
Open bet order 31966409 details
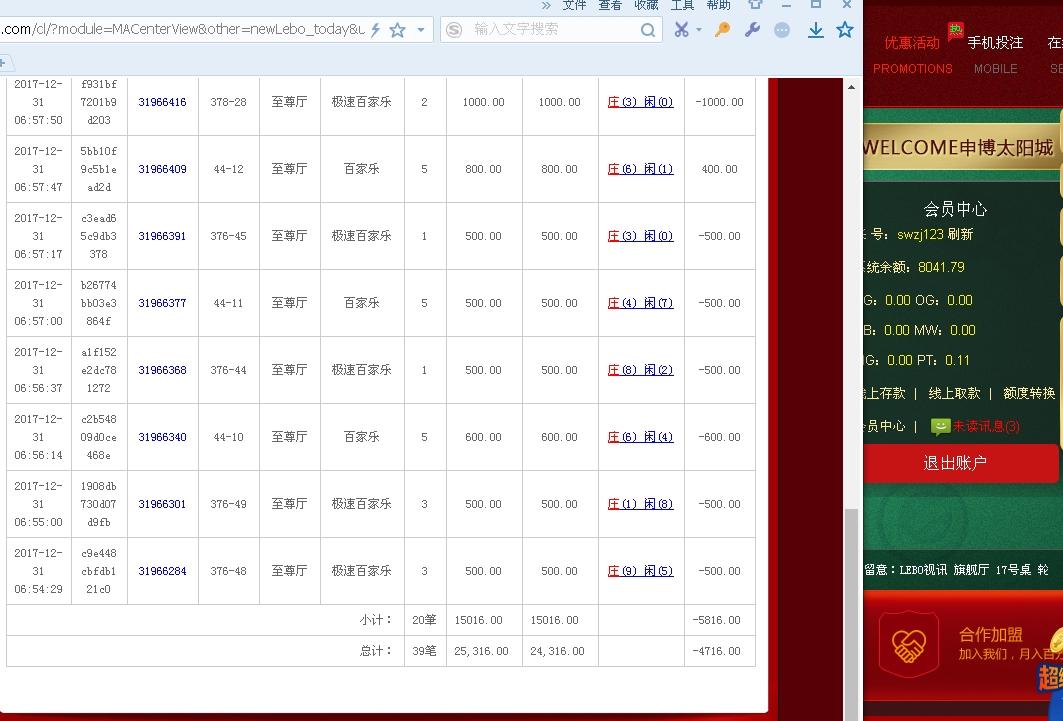162,168
